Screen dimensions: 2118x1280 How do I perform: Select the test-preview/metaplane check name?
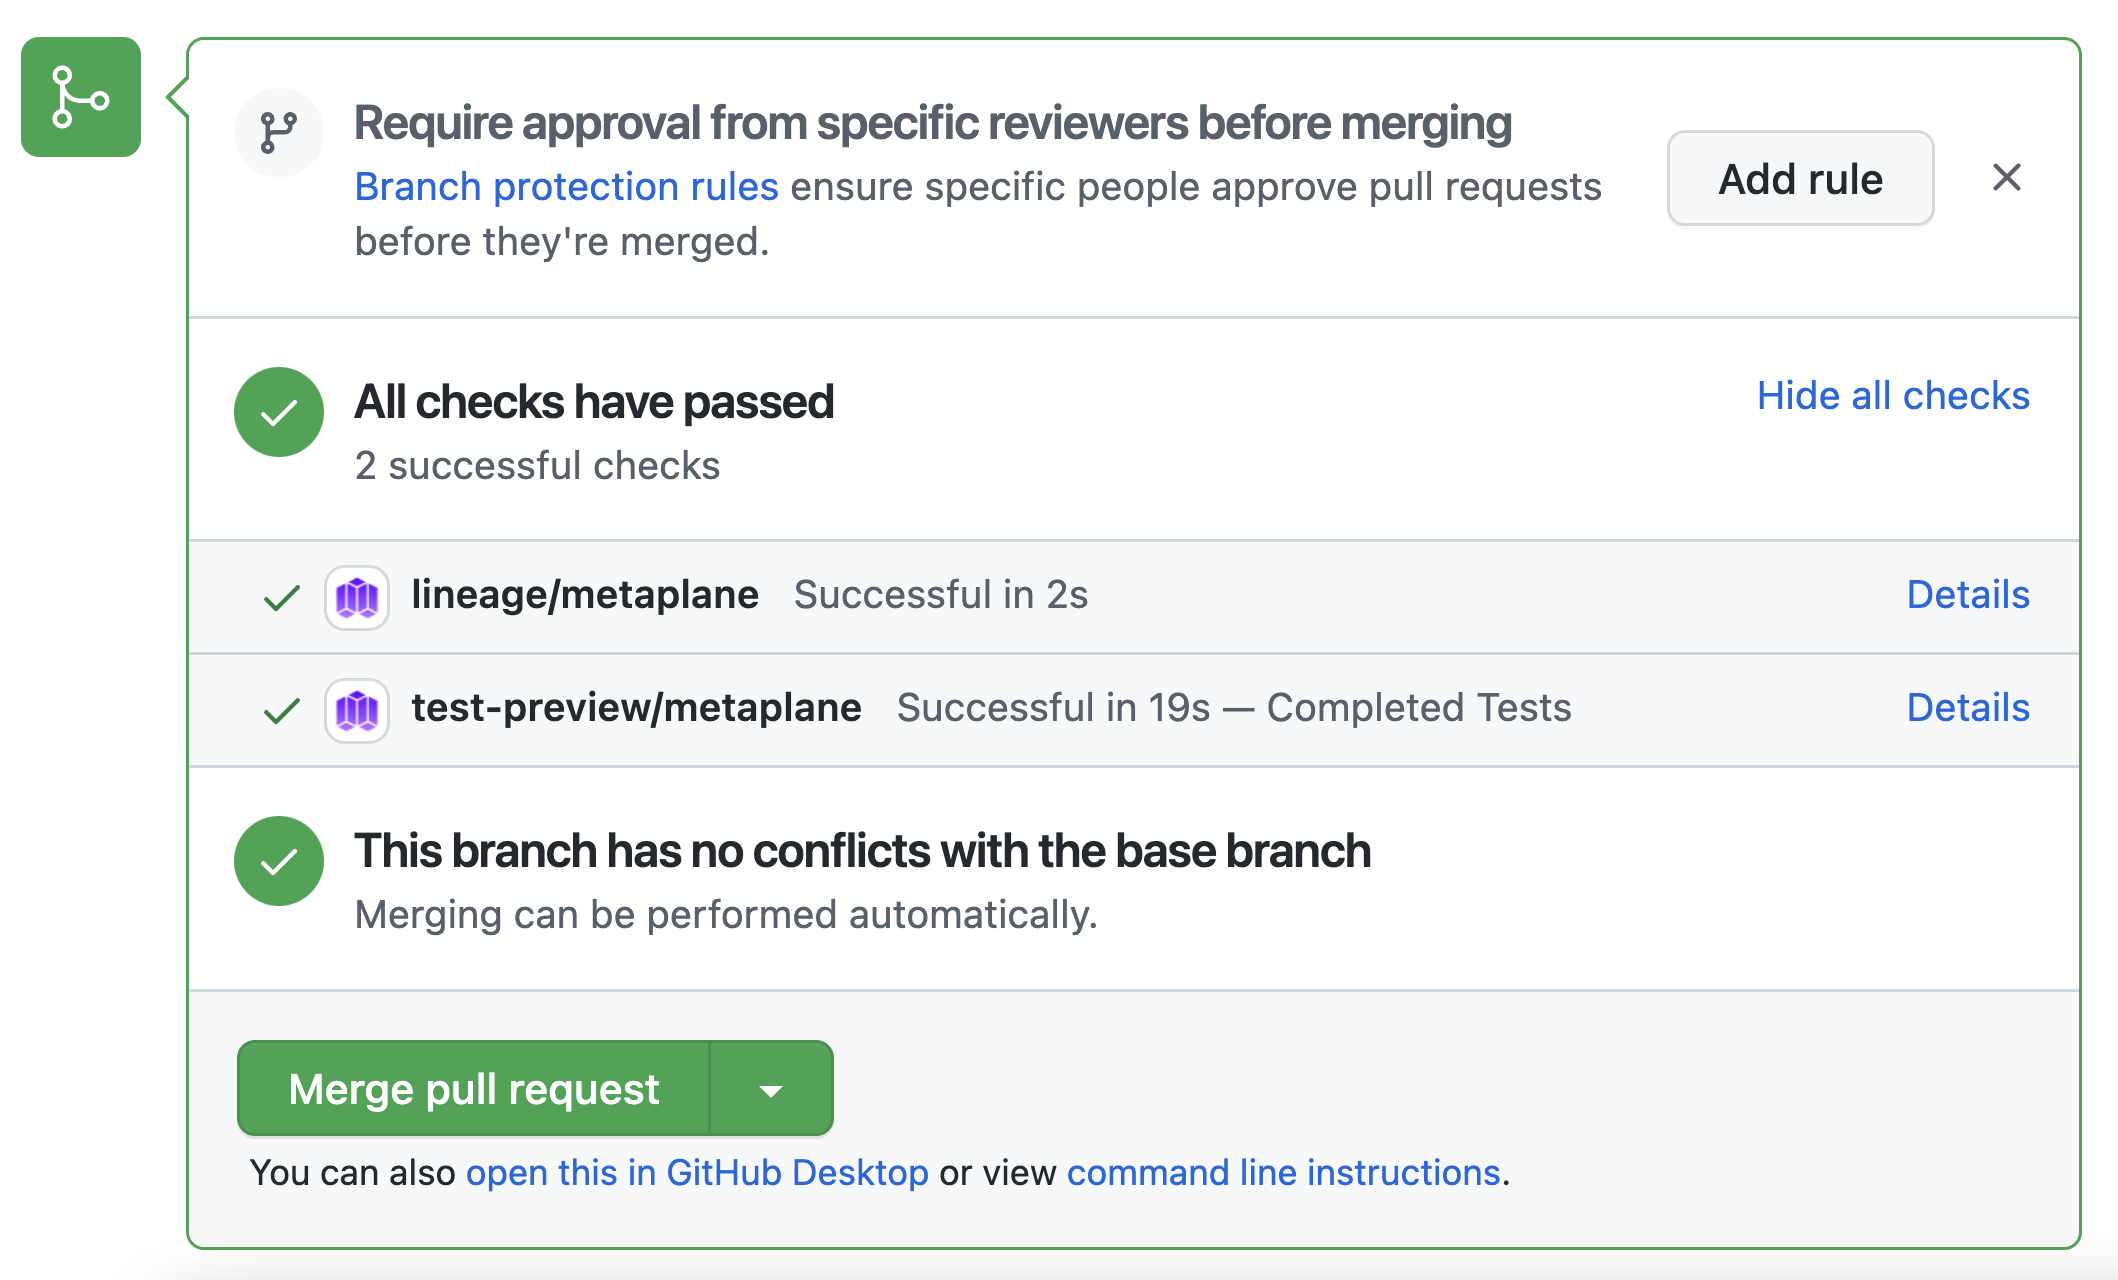(x=636, y=708)
